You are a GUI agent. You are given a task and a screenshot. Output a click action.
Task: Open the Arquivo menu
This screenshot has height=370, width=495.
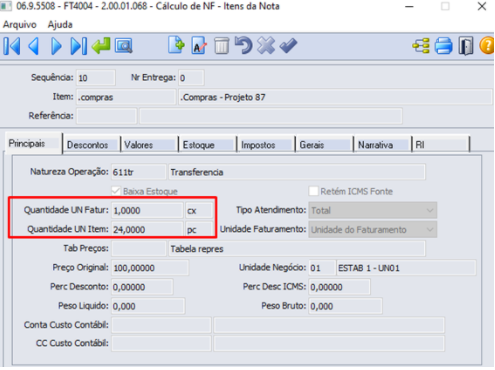click(x=20, y=25)
